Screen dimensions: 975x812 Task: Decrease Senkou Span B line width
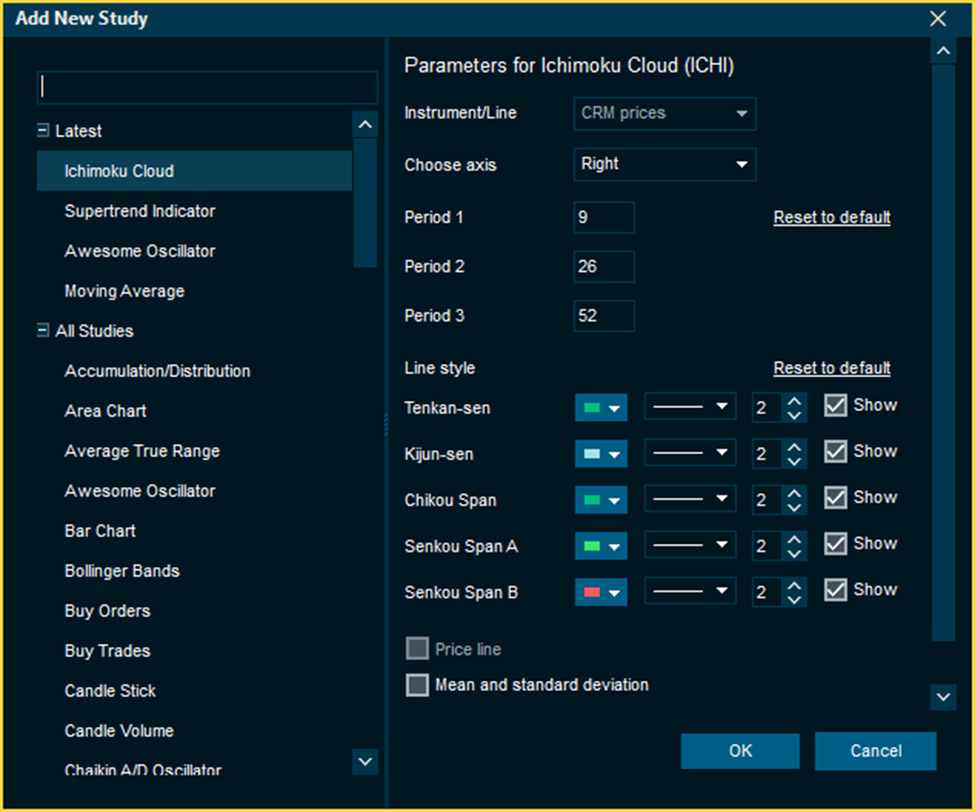coord(794,600)
